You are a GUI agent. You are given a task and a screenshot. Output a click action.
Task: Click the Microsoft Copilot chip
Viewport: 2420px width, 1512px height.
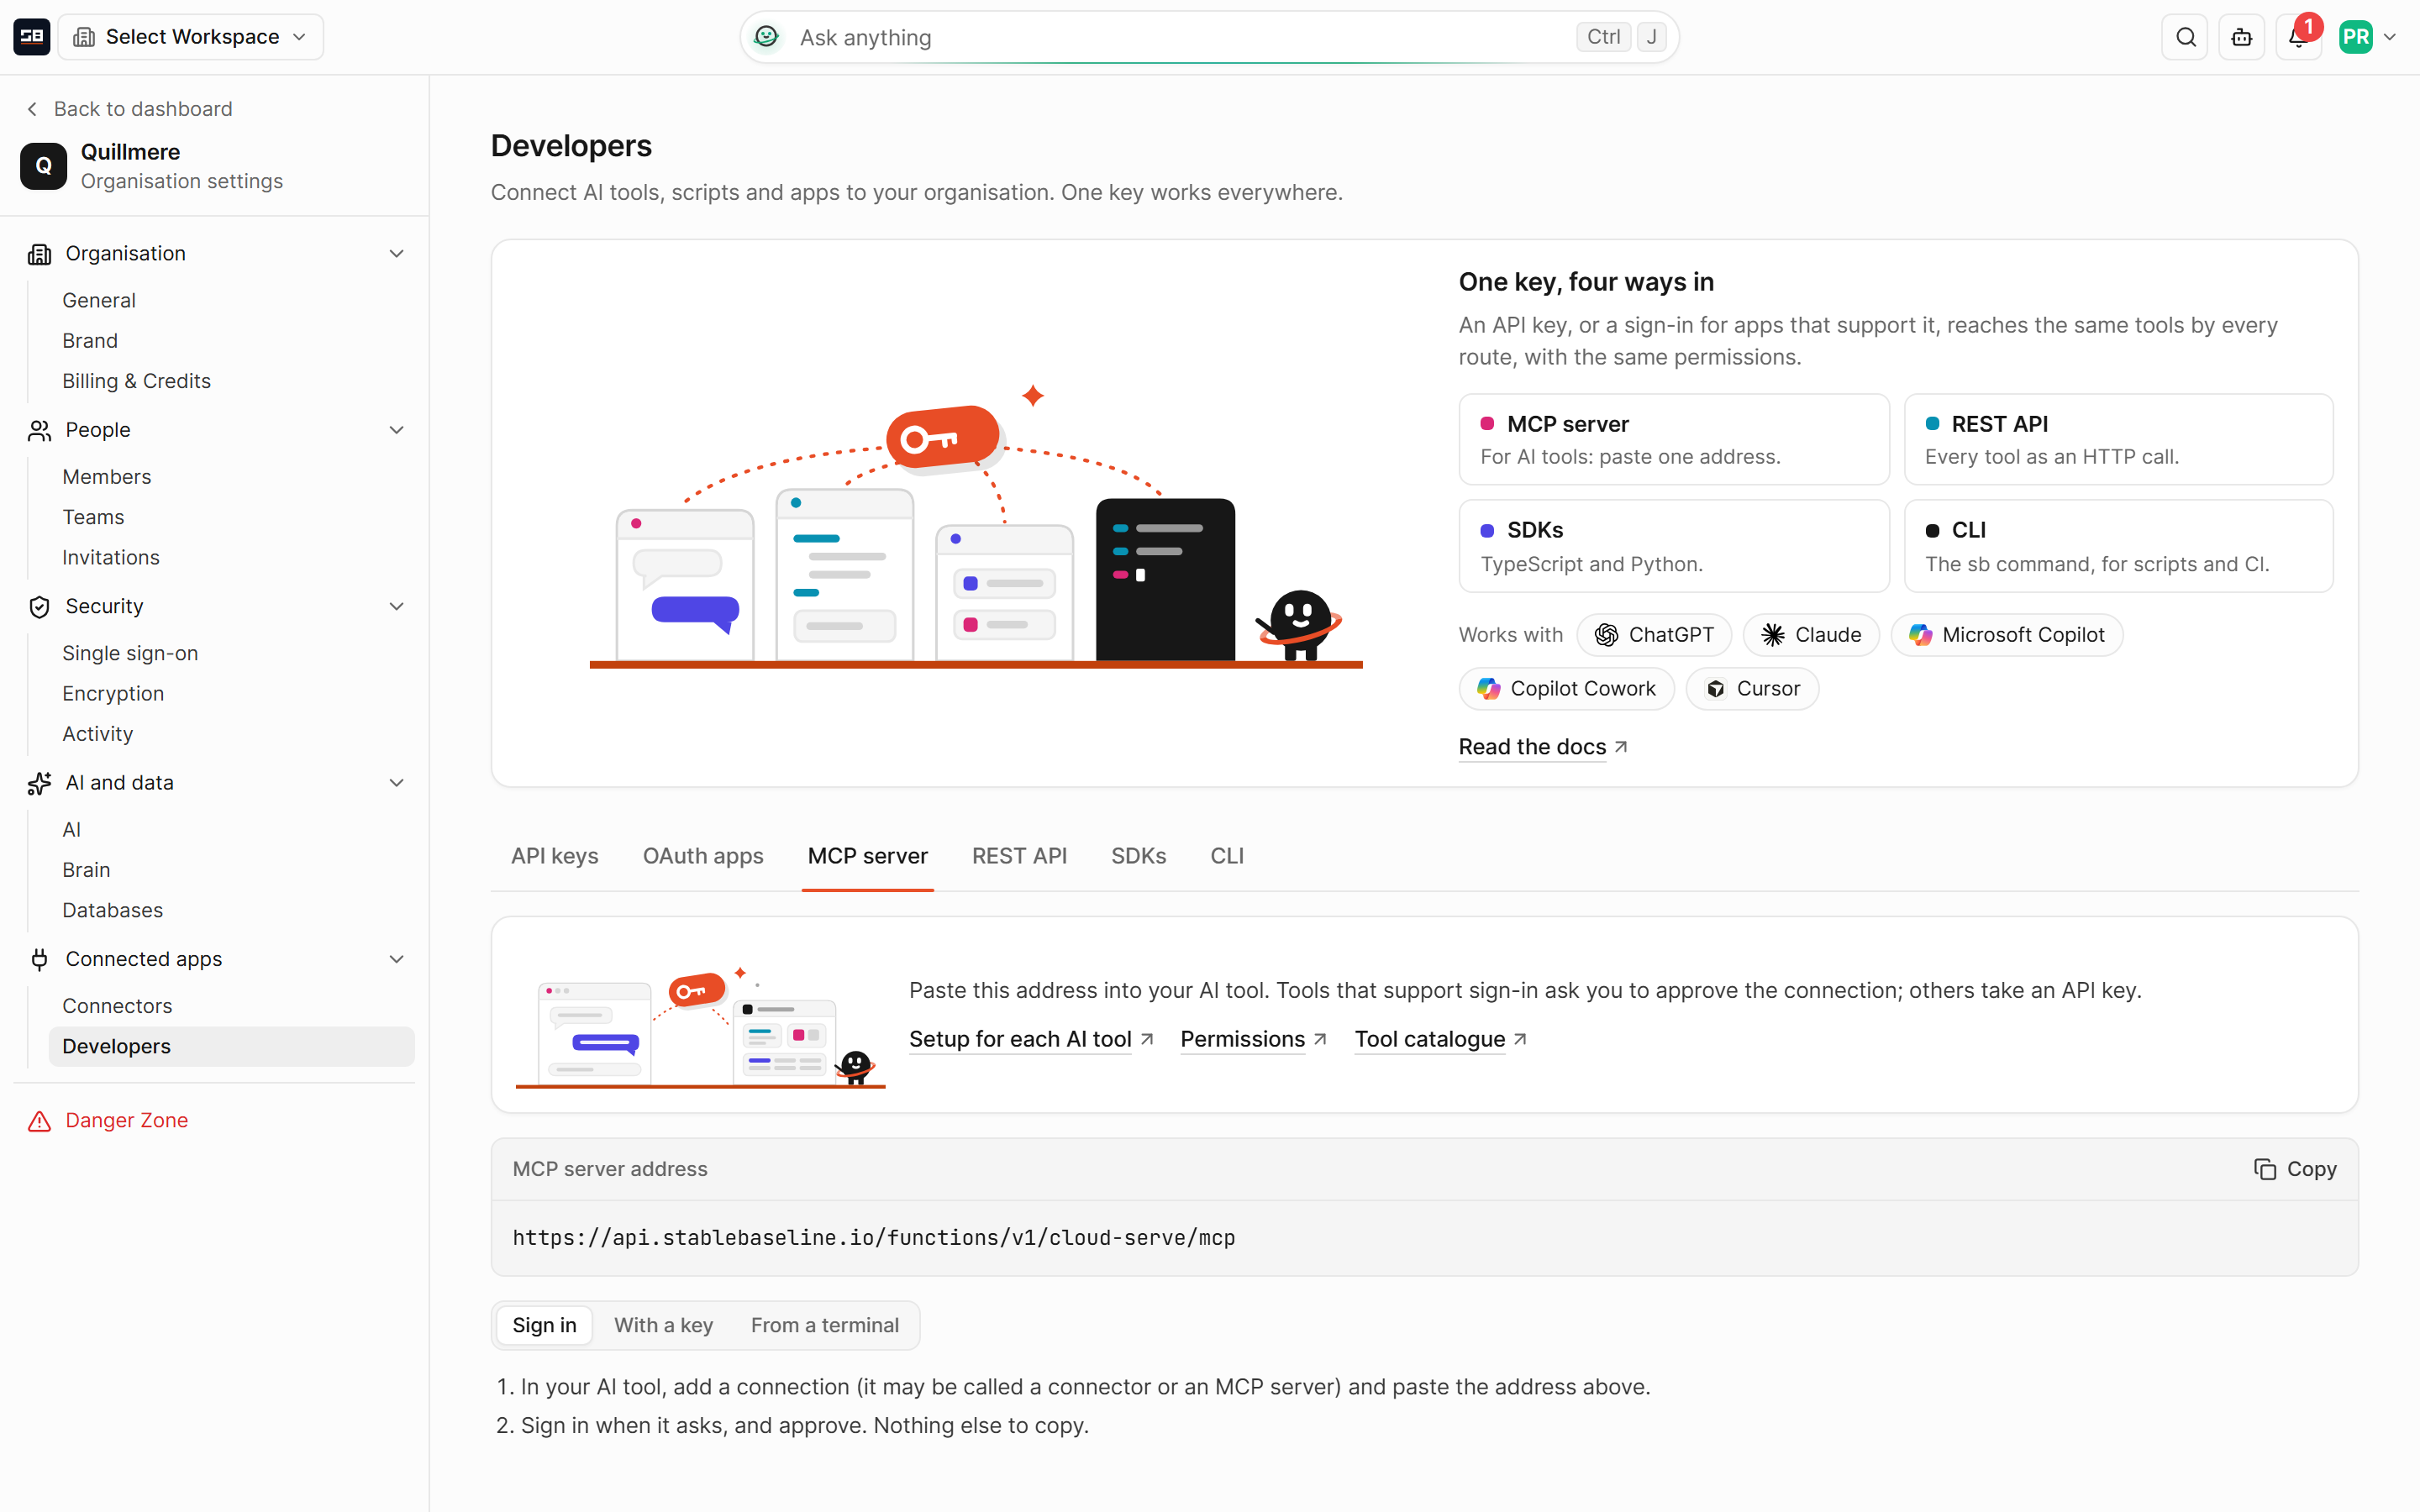pos(2006,635)
